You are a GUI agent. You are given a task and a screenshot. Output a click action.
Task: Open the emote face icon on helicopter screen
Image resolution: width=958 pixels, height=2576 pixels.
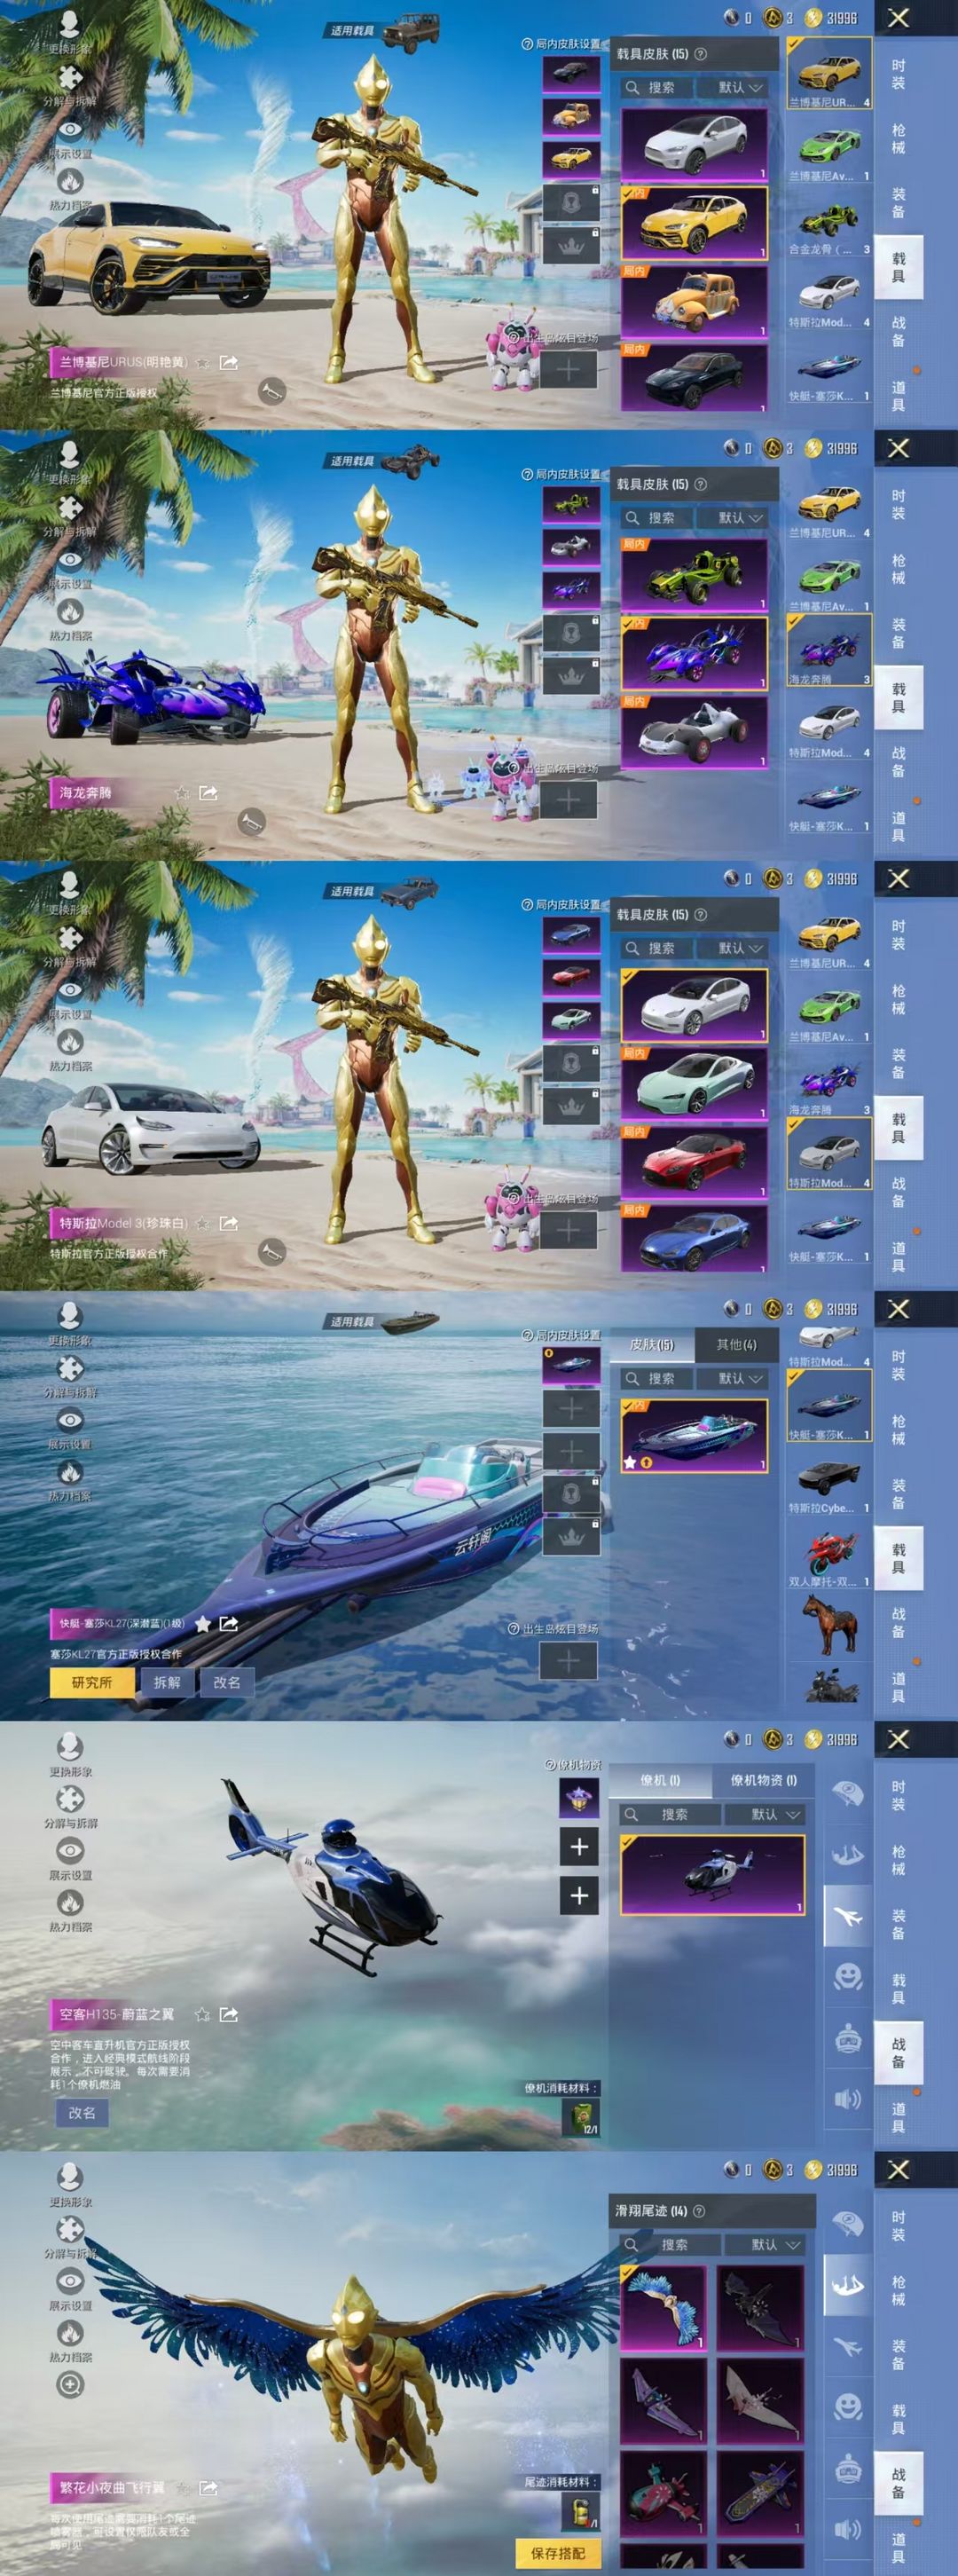pos(848,1977)
